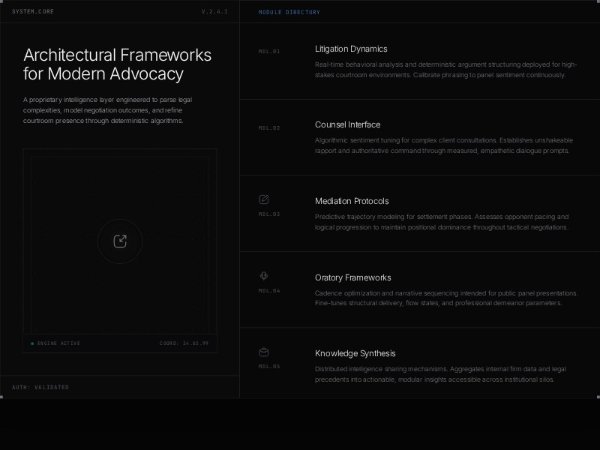Image resolution: width=600 pixels, height=450 pixels.
Task: Click the Module Directory header label
Action: [x=289, y=12]
